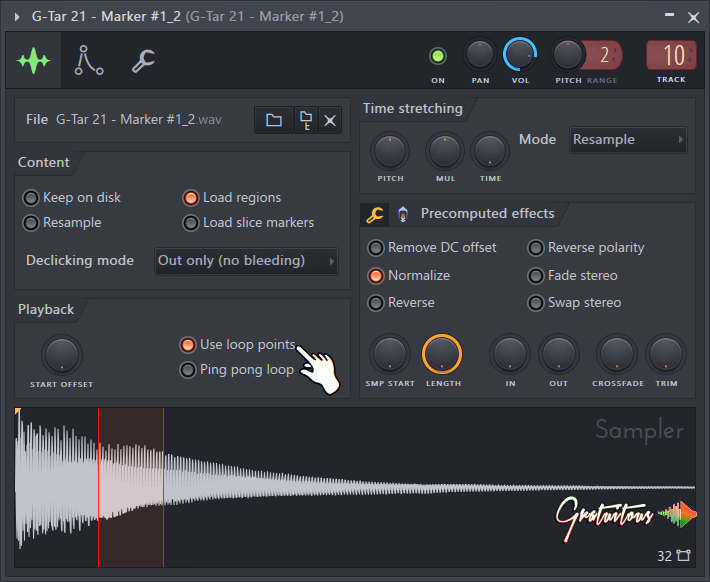710x582 pixels.
Task: Close the channel settings window
Action: tap(693, 18)
